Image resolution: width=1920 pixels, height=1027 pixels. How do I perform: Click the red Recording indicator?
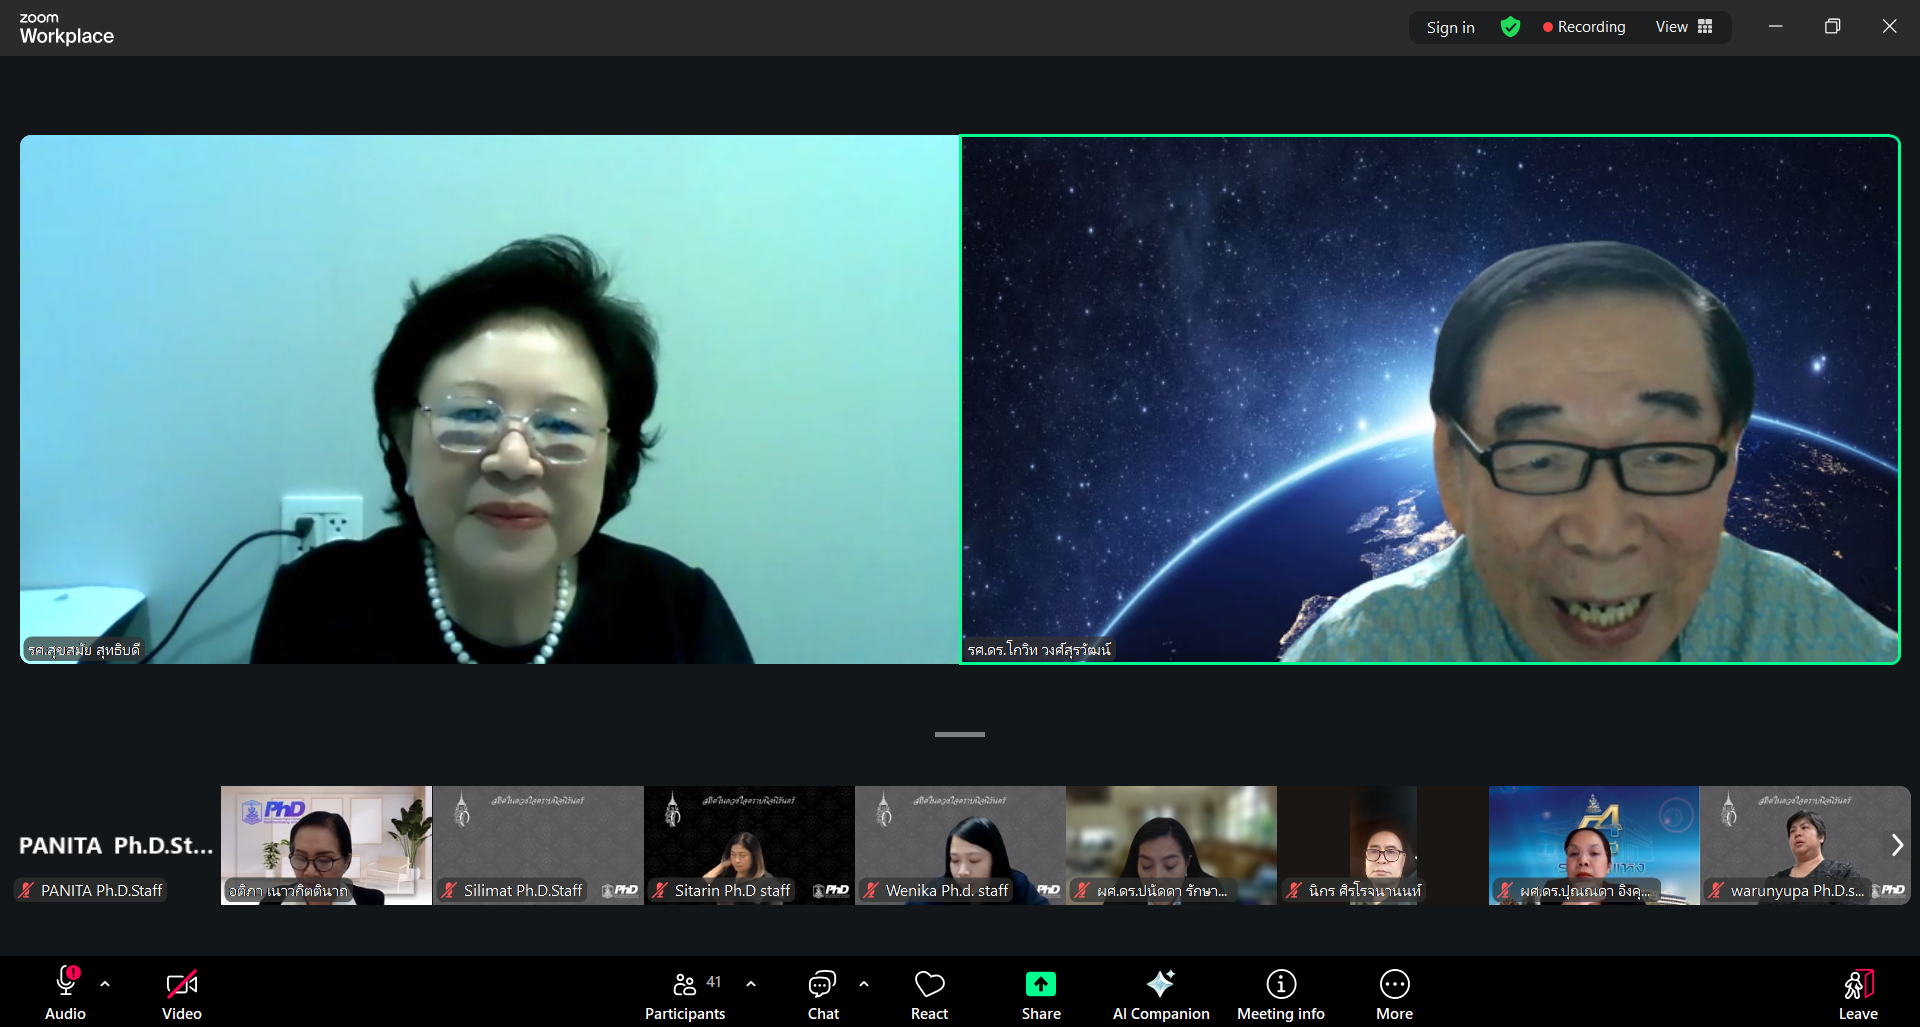click(1584, 27)
